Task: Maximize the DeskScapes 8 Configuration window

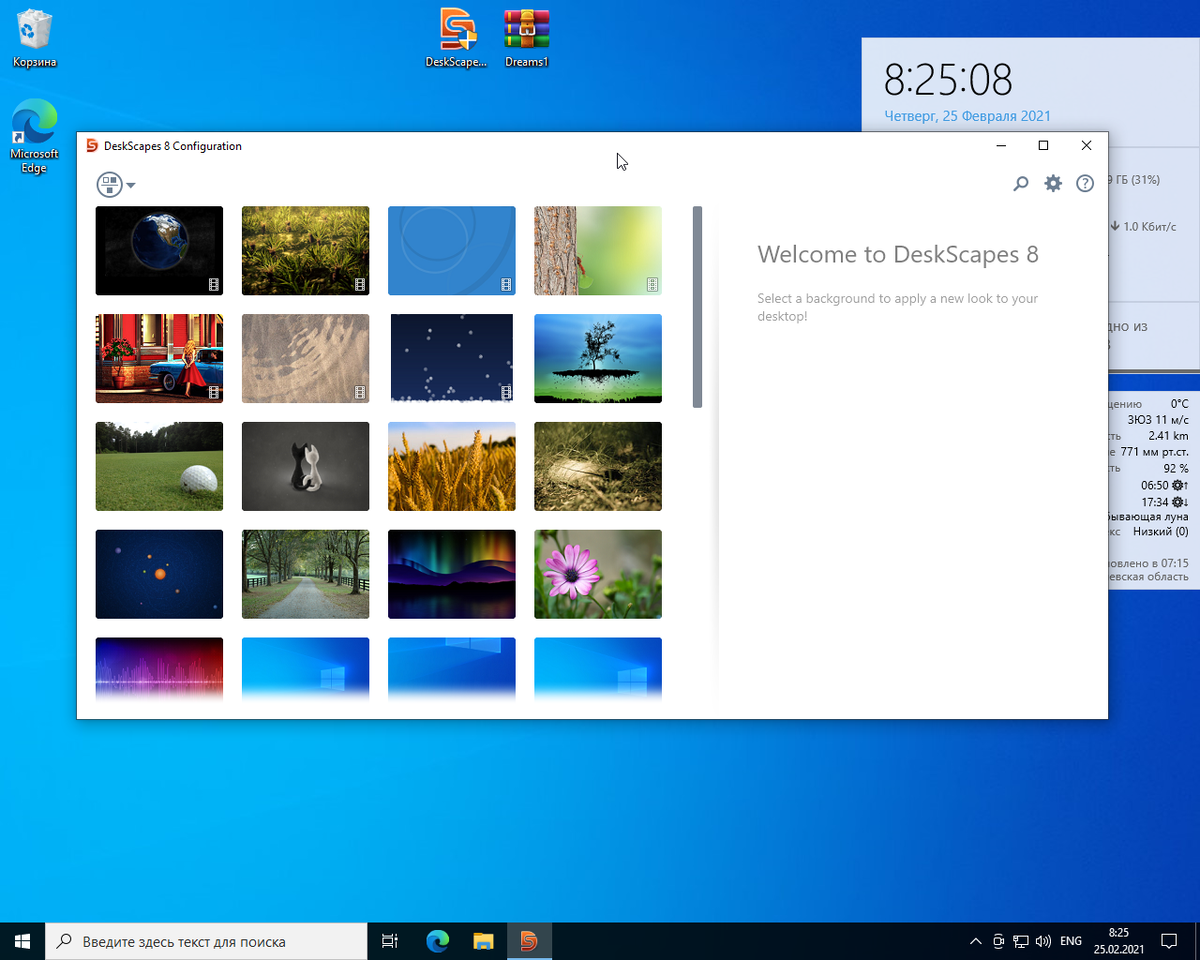Action: point(1043,146)
